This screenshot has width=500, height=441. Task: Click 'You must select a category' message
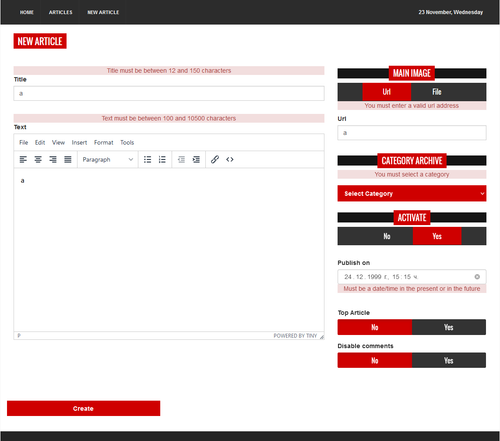(x=412, y=174)
